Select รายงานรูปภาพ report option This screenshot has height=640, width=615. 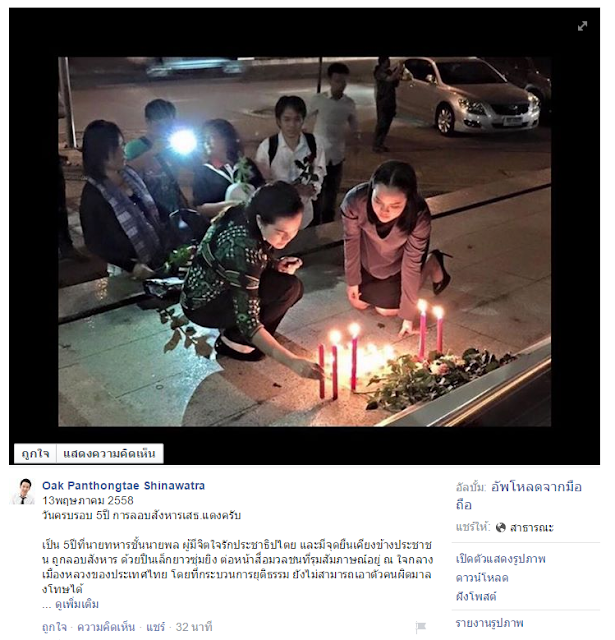(x=489, y=623)
